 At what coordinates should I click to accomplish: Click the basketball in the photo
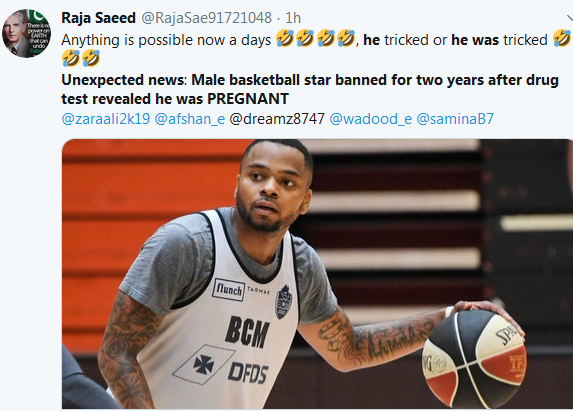tap(474, 358)
